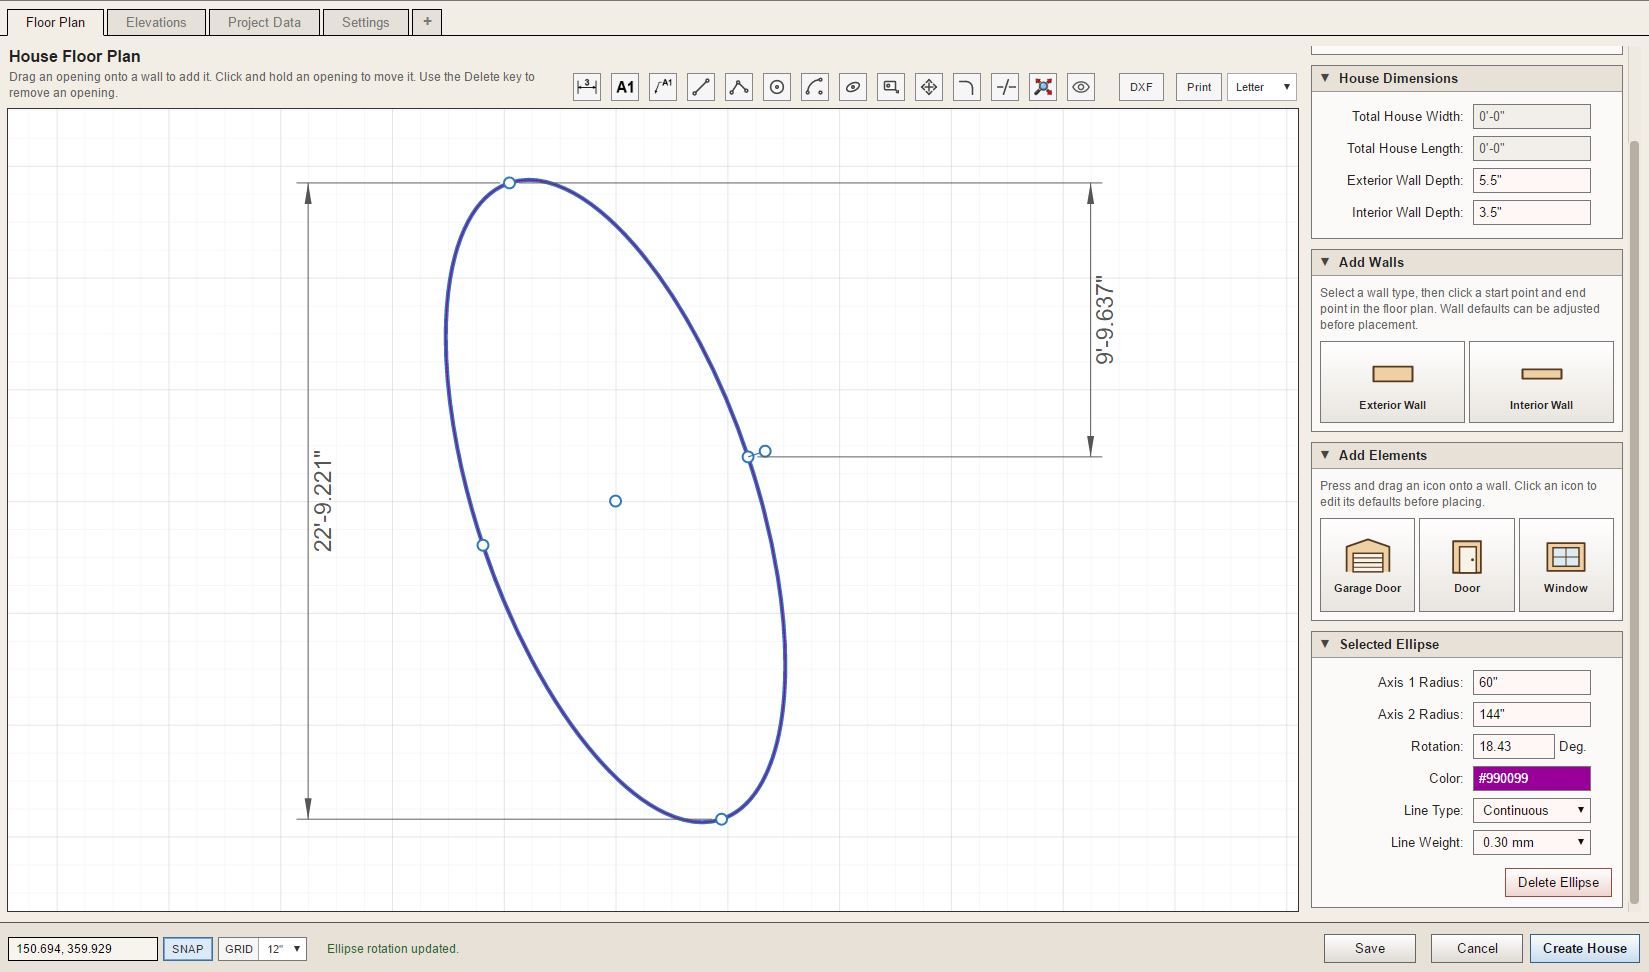Select the polyline drawing tool
The image size is (1649, 972).
point(739,87)
